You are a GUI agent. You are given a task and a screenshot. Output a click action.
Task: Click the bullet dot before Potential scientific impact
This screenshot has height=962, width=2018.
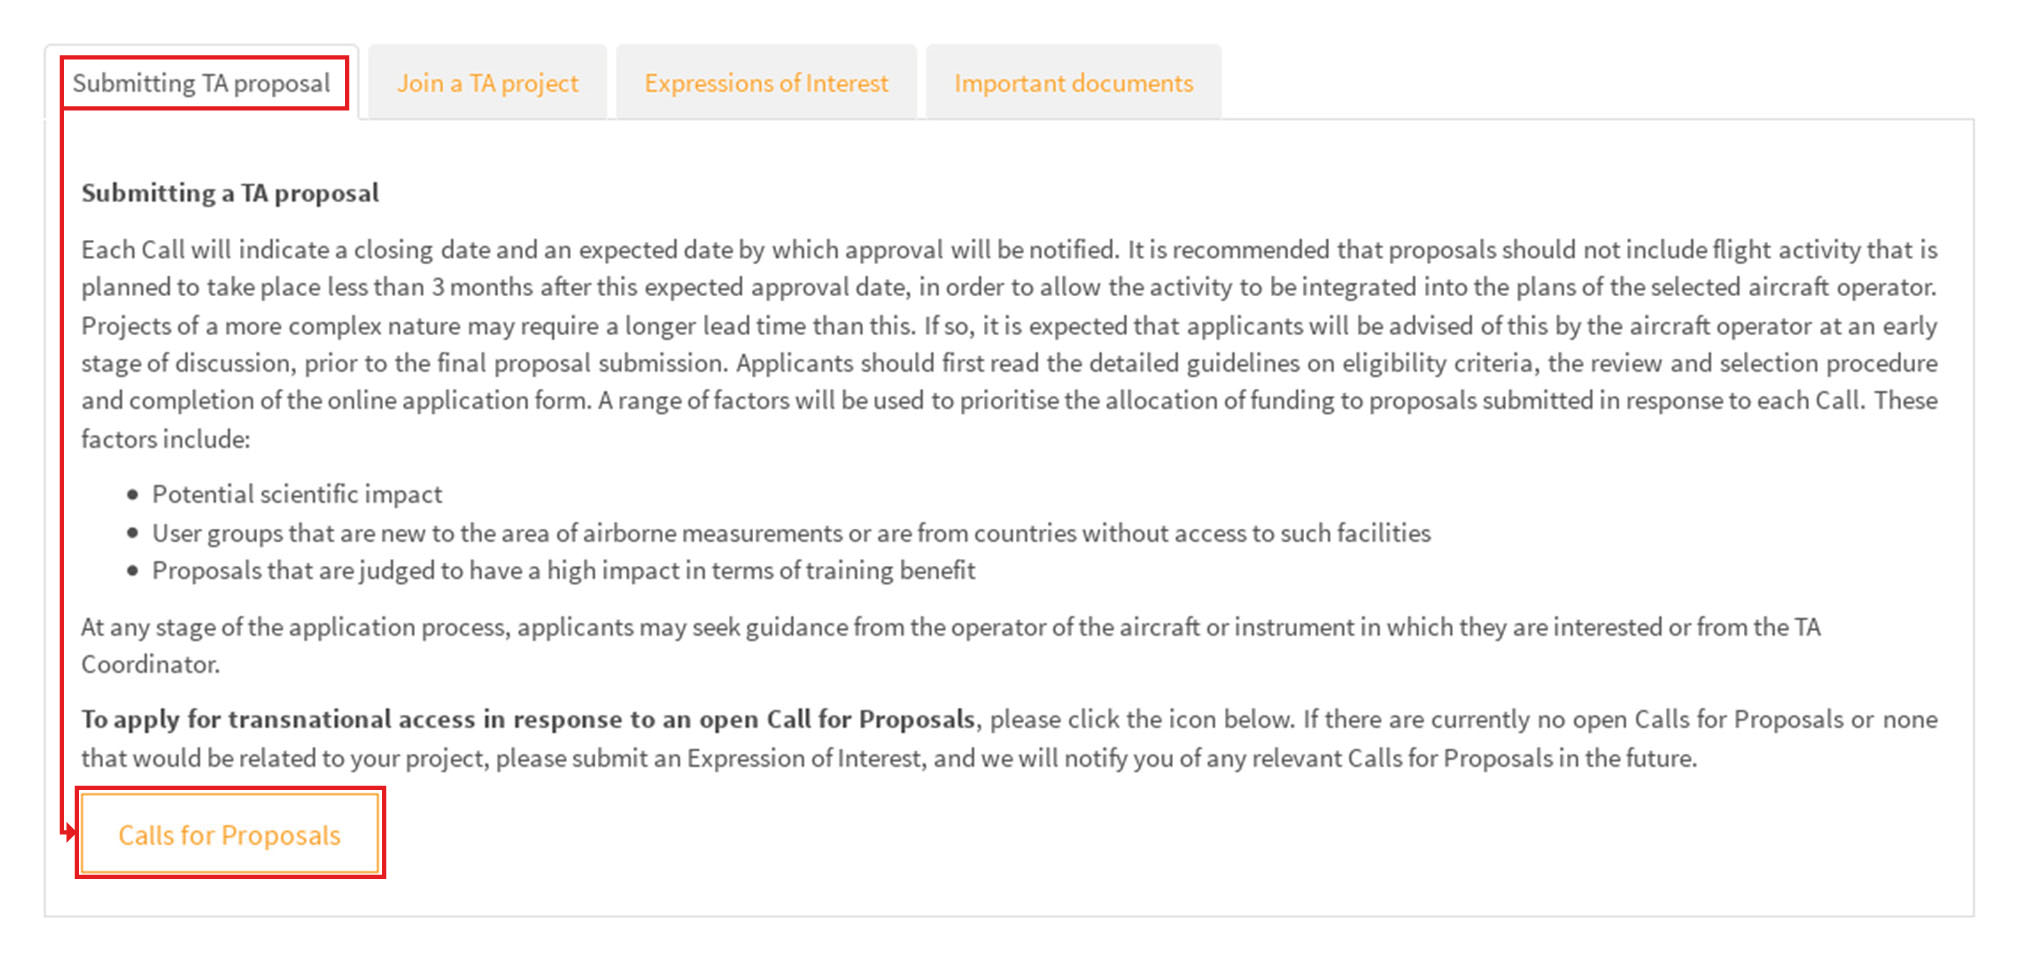click(133, 495)
